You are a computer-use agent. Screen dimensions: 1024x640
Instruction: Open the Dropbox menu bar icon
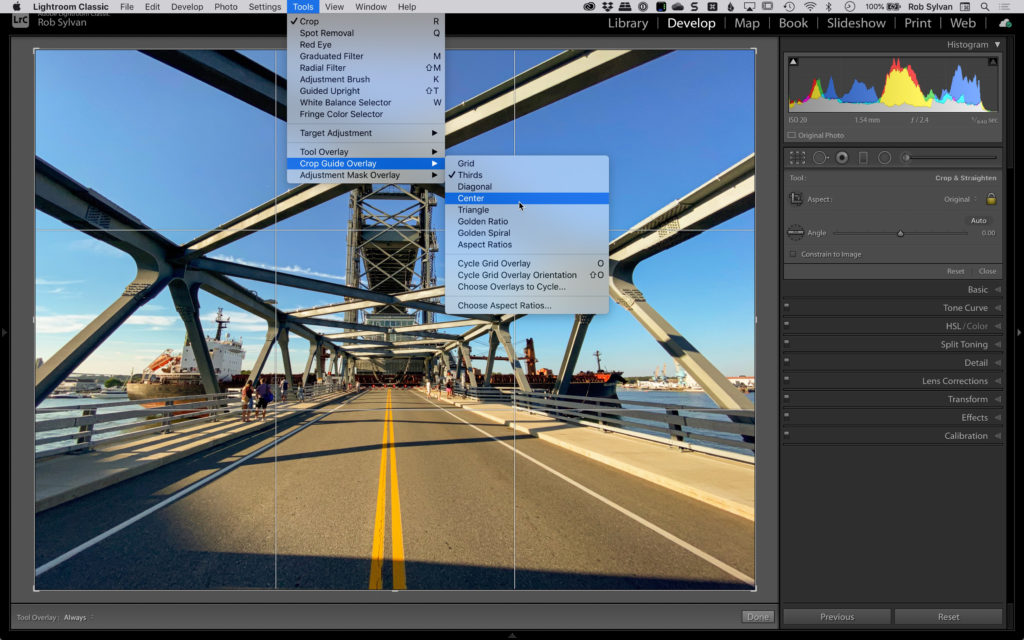(x=607, y=7)
